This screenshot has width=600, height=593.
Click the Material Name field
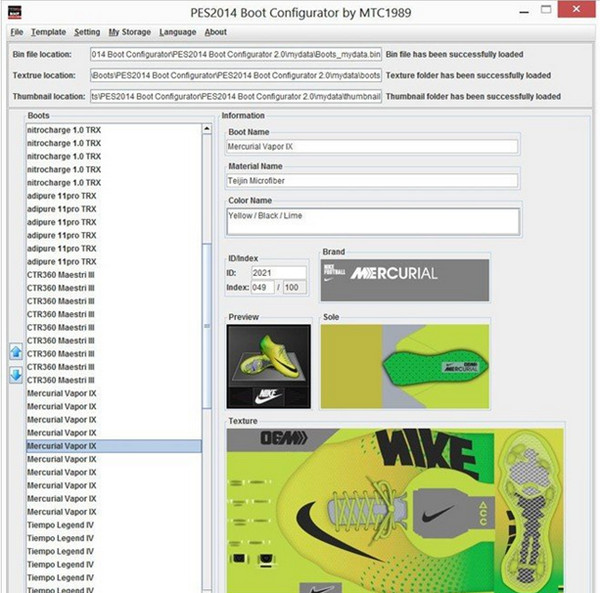(x=372, y=181)
